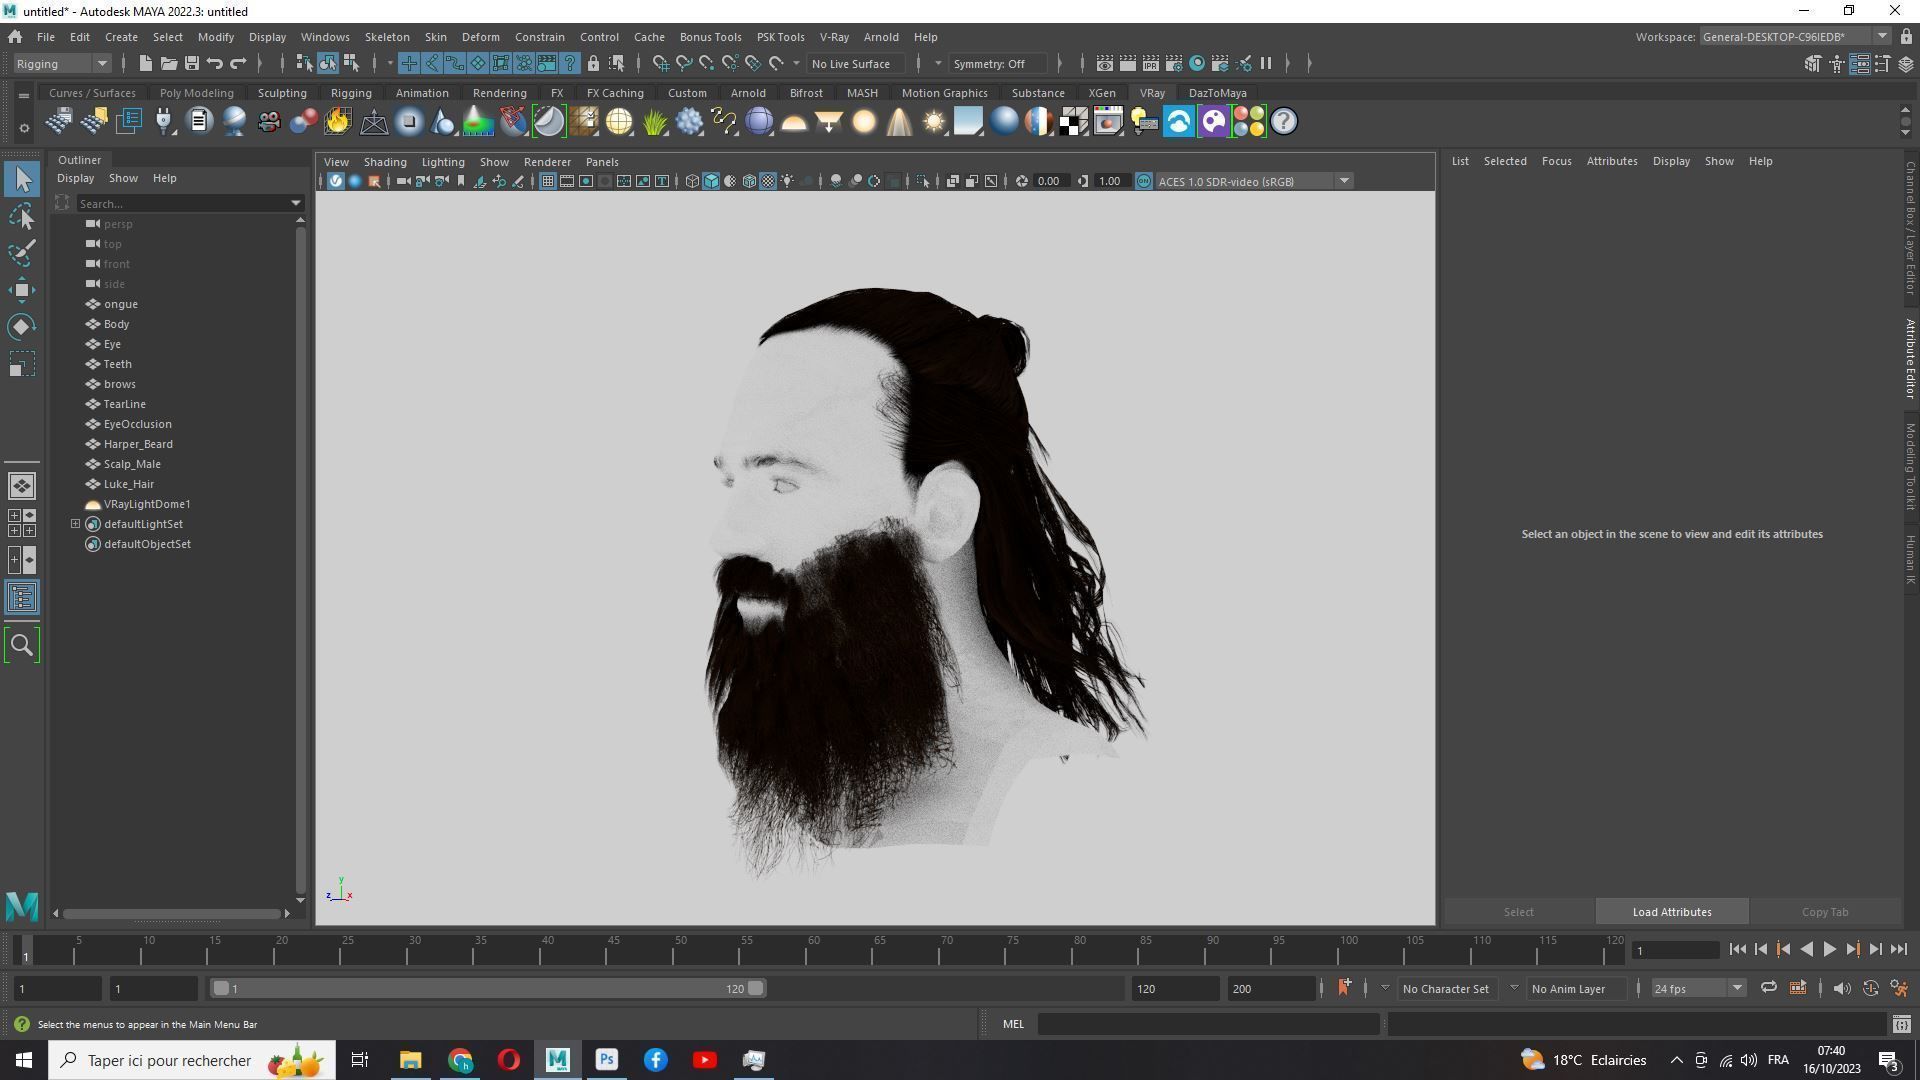
Task: Open the Rigging menu set dropdown
Action: 62,64
